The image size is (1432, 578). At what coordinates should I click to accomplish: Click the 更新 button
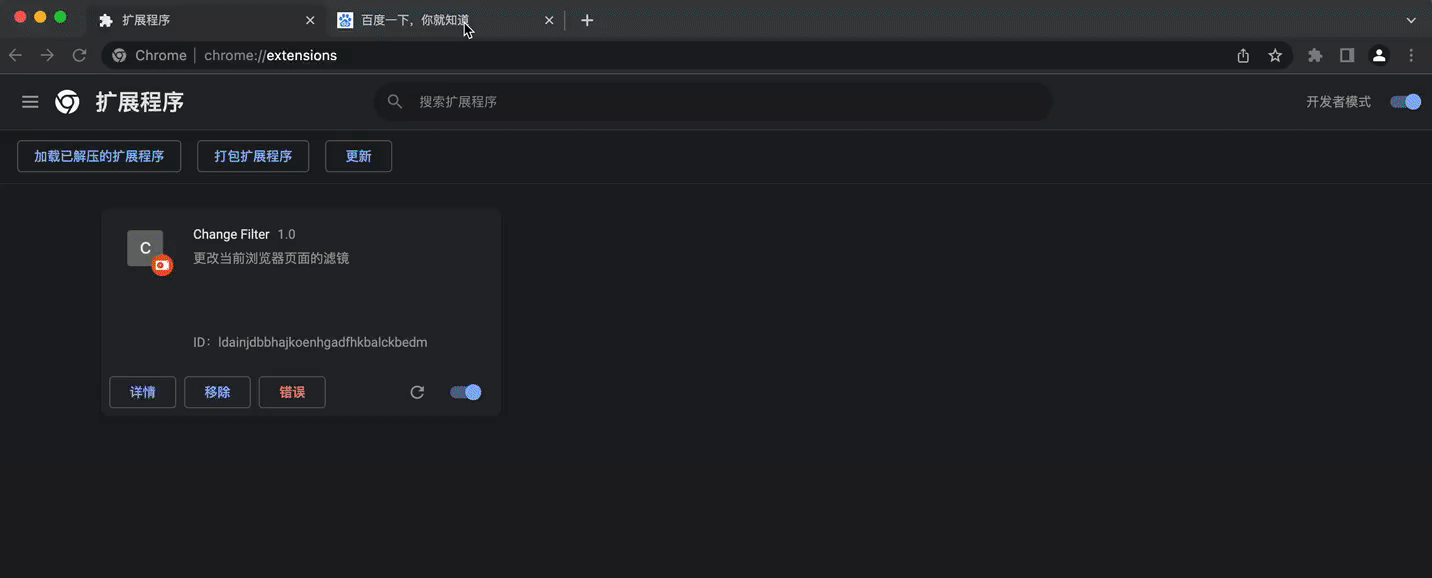(359, 156)
